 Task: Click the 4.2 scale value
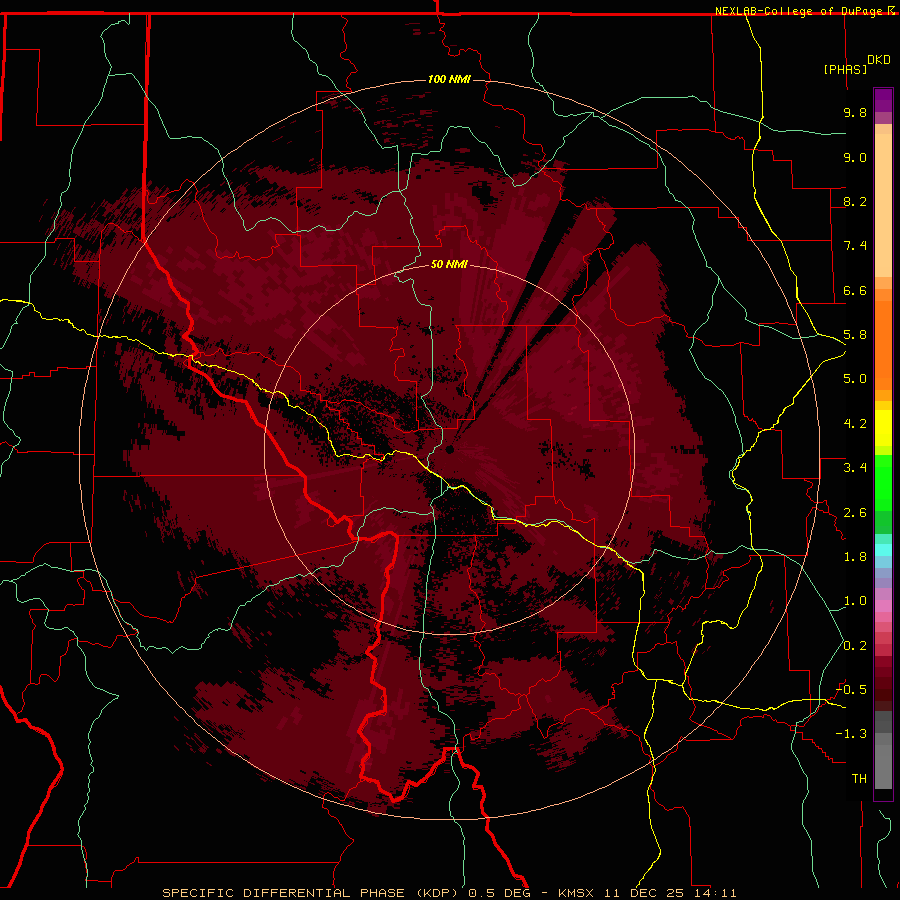point(855,424)
